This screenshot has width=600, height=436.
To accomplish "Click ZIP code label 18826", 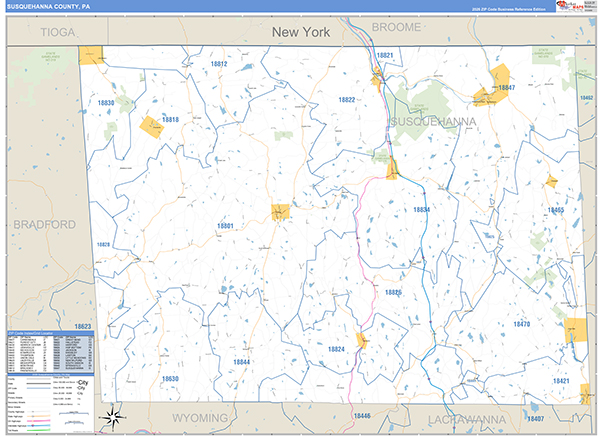I will 393,292.
